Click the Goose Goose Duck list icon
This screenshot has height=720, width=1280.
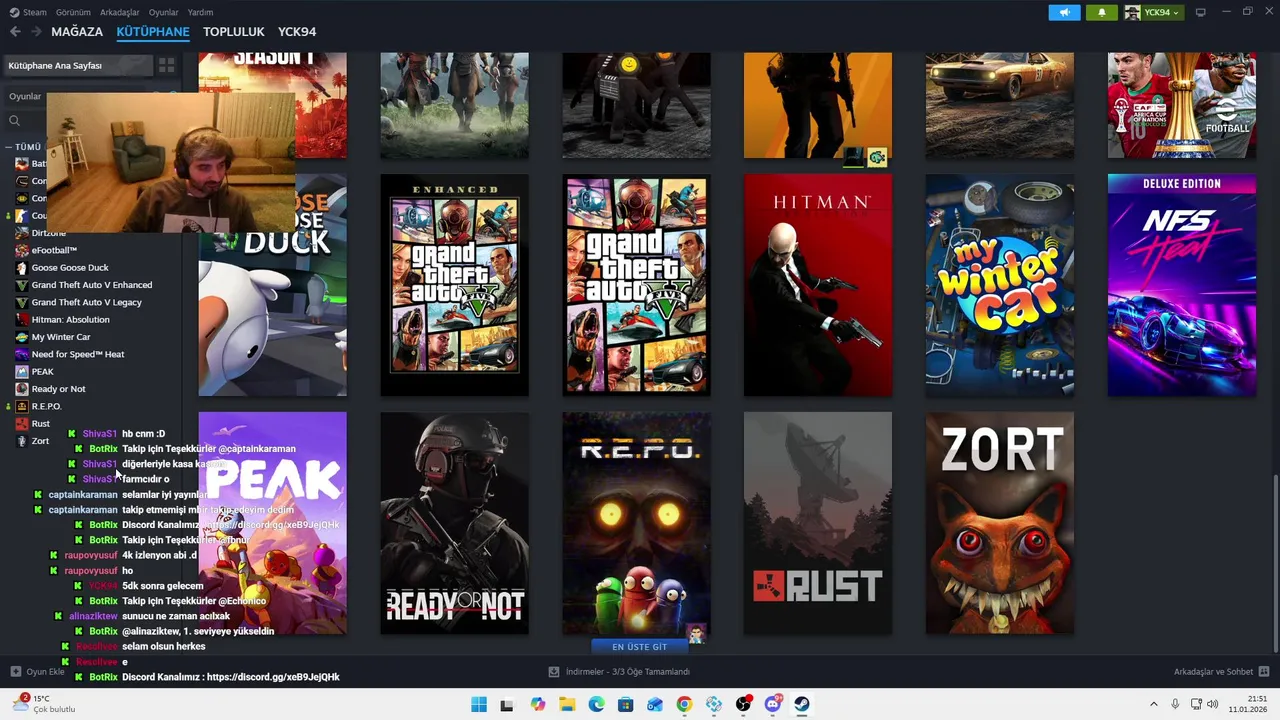(22, 268)
